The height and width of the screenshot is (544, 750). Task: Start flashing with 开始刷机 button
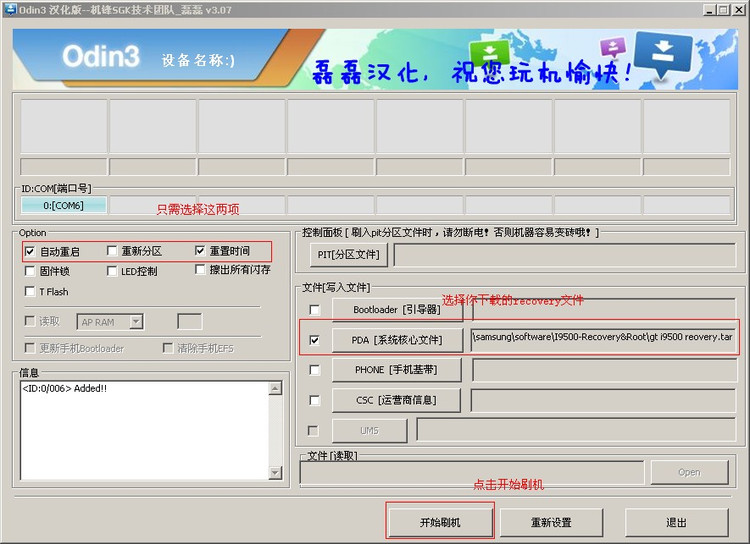coord(440,522)
